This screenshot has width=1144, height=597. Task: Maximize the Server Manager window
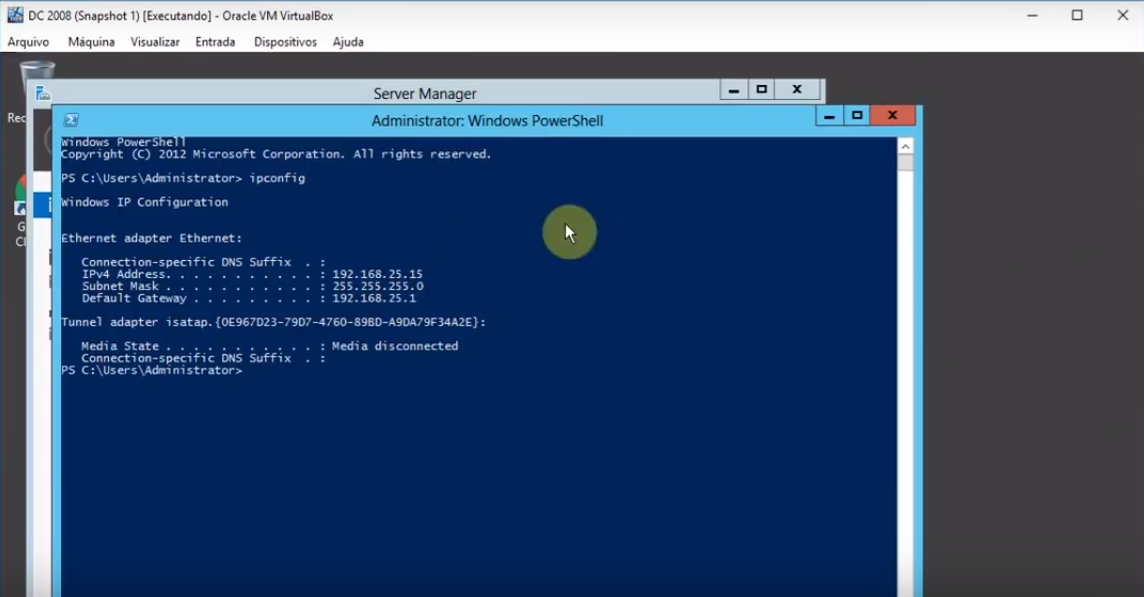pyautogui.click(x=762, y=90)
